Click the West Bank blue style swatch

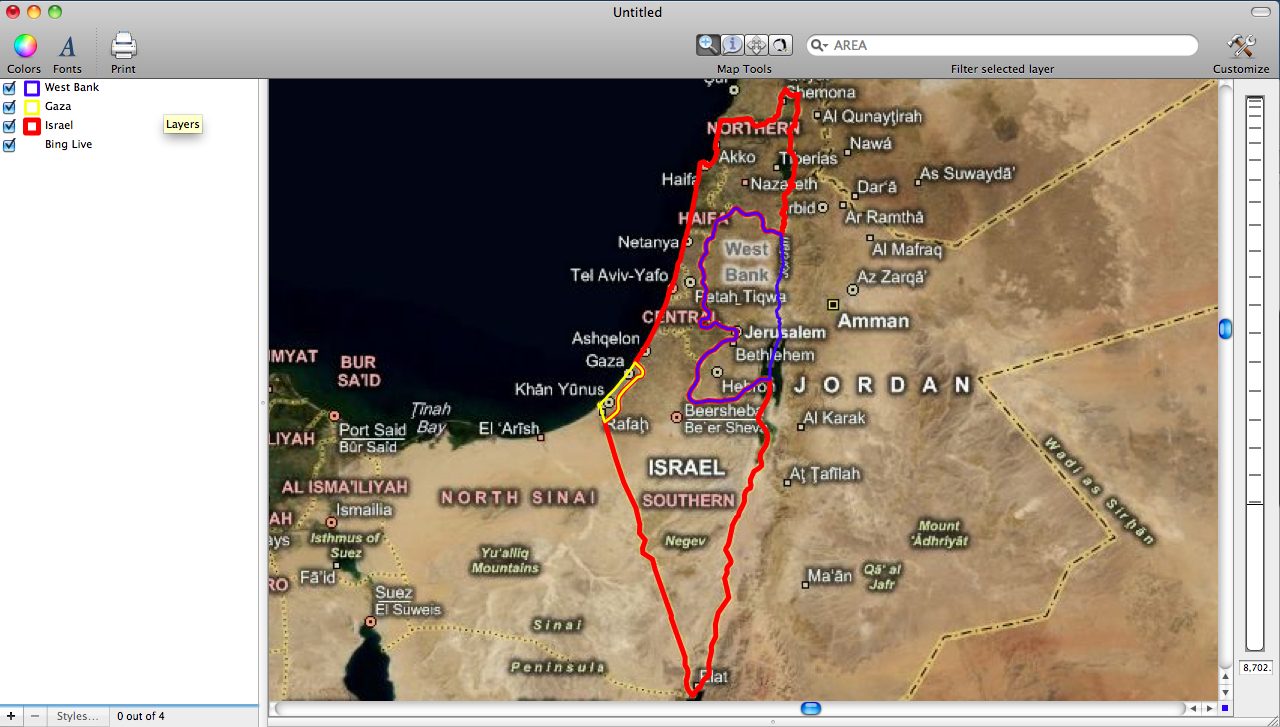32,88
